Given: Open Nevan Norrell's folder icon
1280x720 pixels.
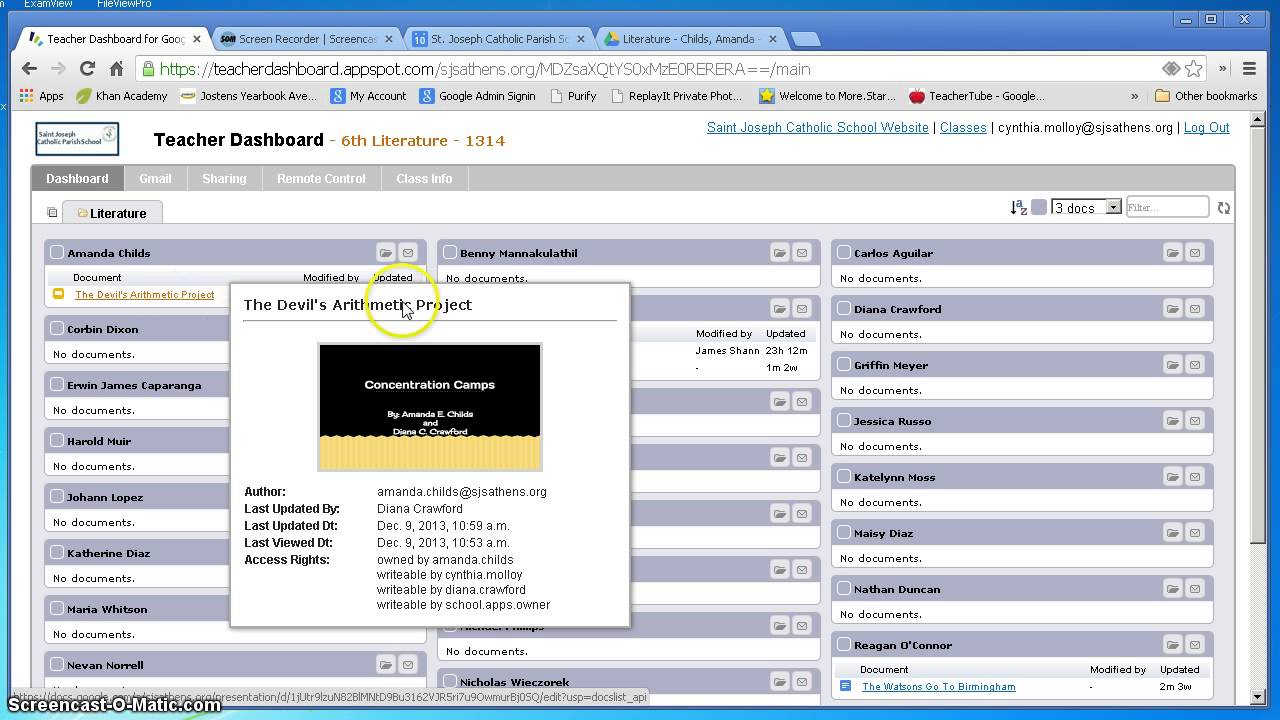Looking at the screenshot, I should [x=385, y=665].
